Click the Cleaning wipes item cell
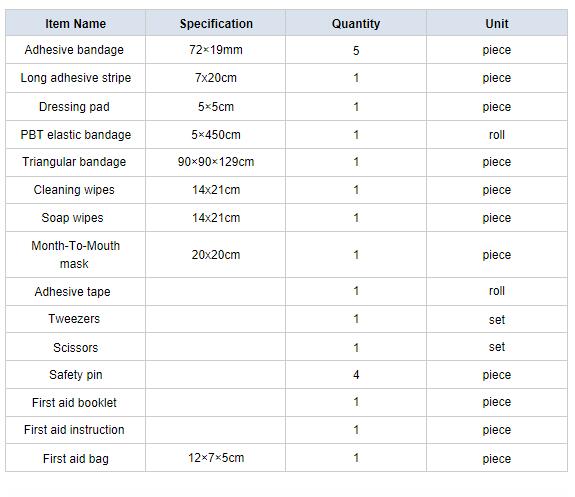This screenshot has width=575, height=497. (x=76, y=190)
